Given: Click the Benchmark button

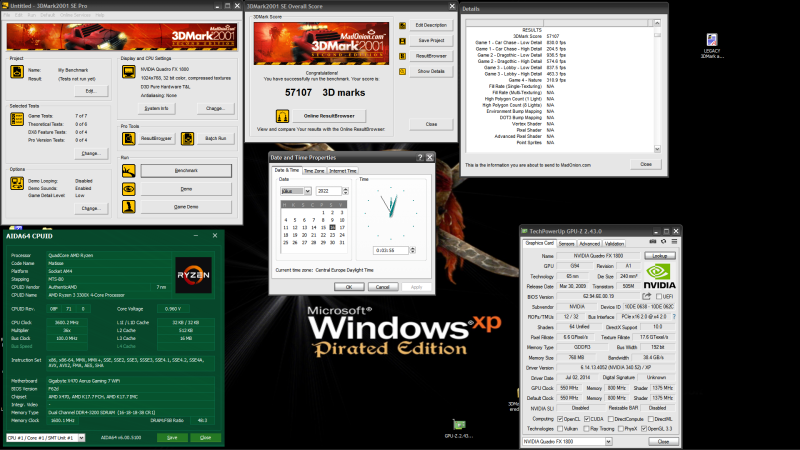Looking at the screenshot, I should [186, 170].
